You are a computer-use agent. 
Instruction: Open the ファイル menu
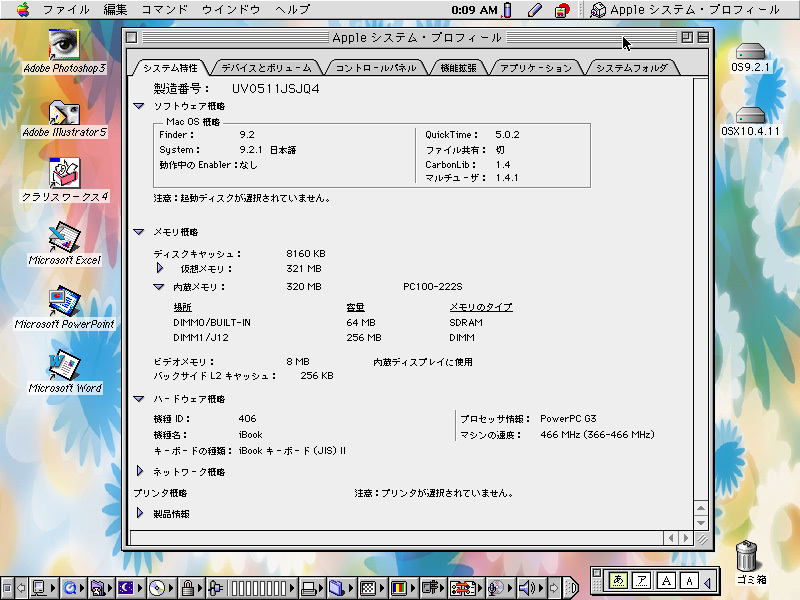click(66, 9)
